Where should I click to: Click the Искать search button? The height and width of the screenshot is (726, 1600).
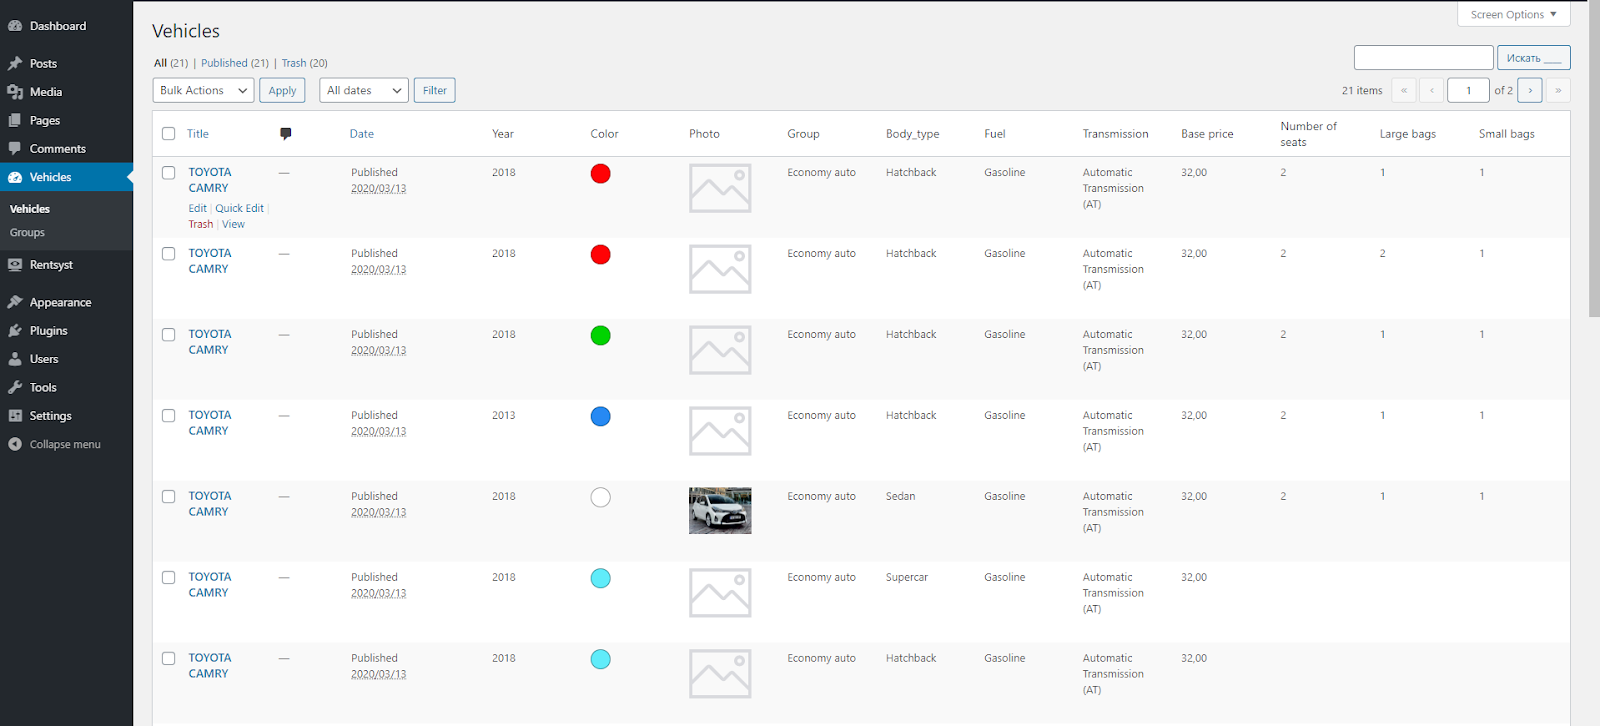1534,58
